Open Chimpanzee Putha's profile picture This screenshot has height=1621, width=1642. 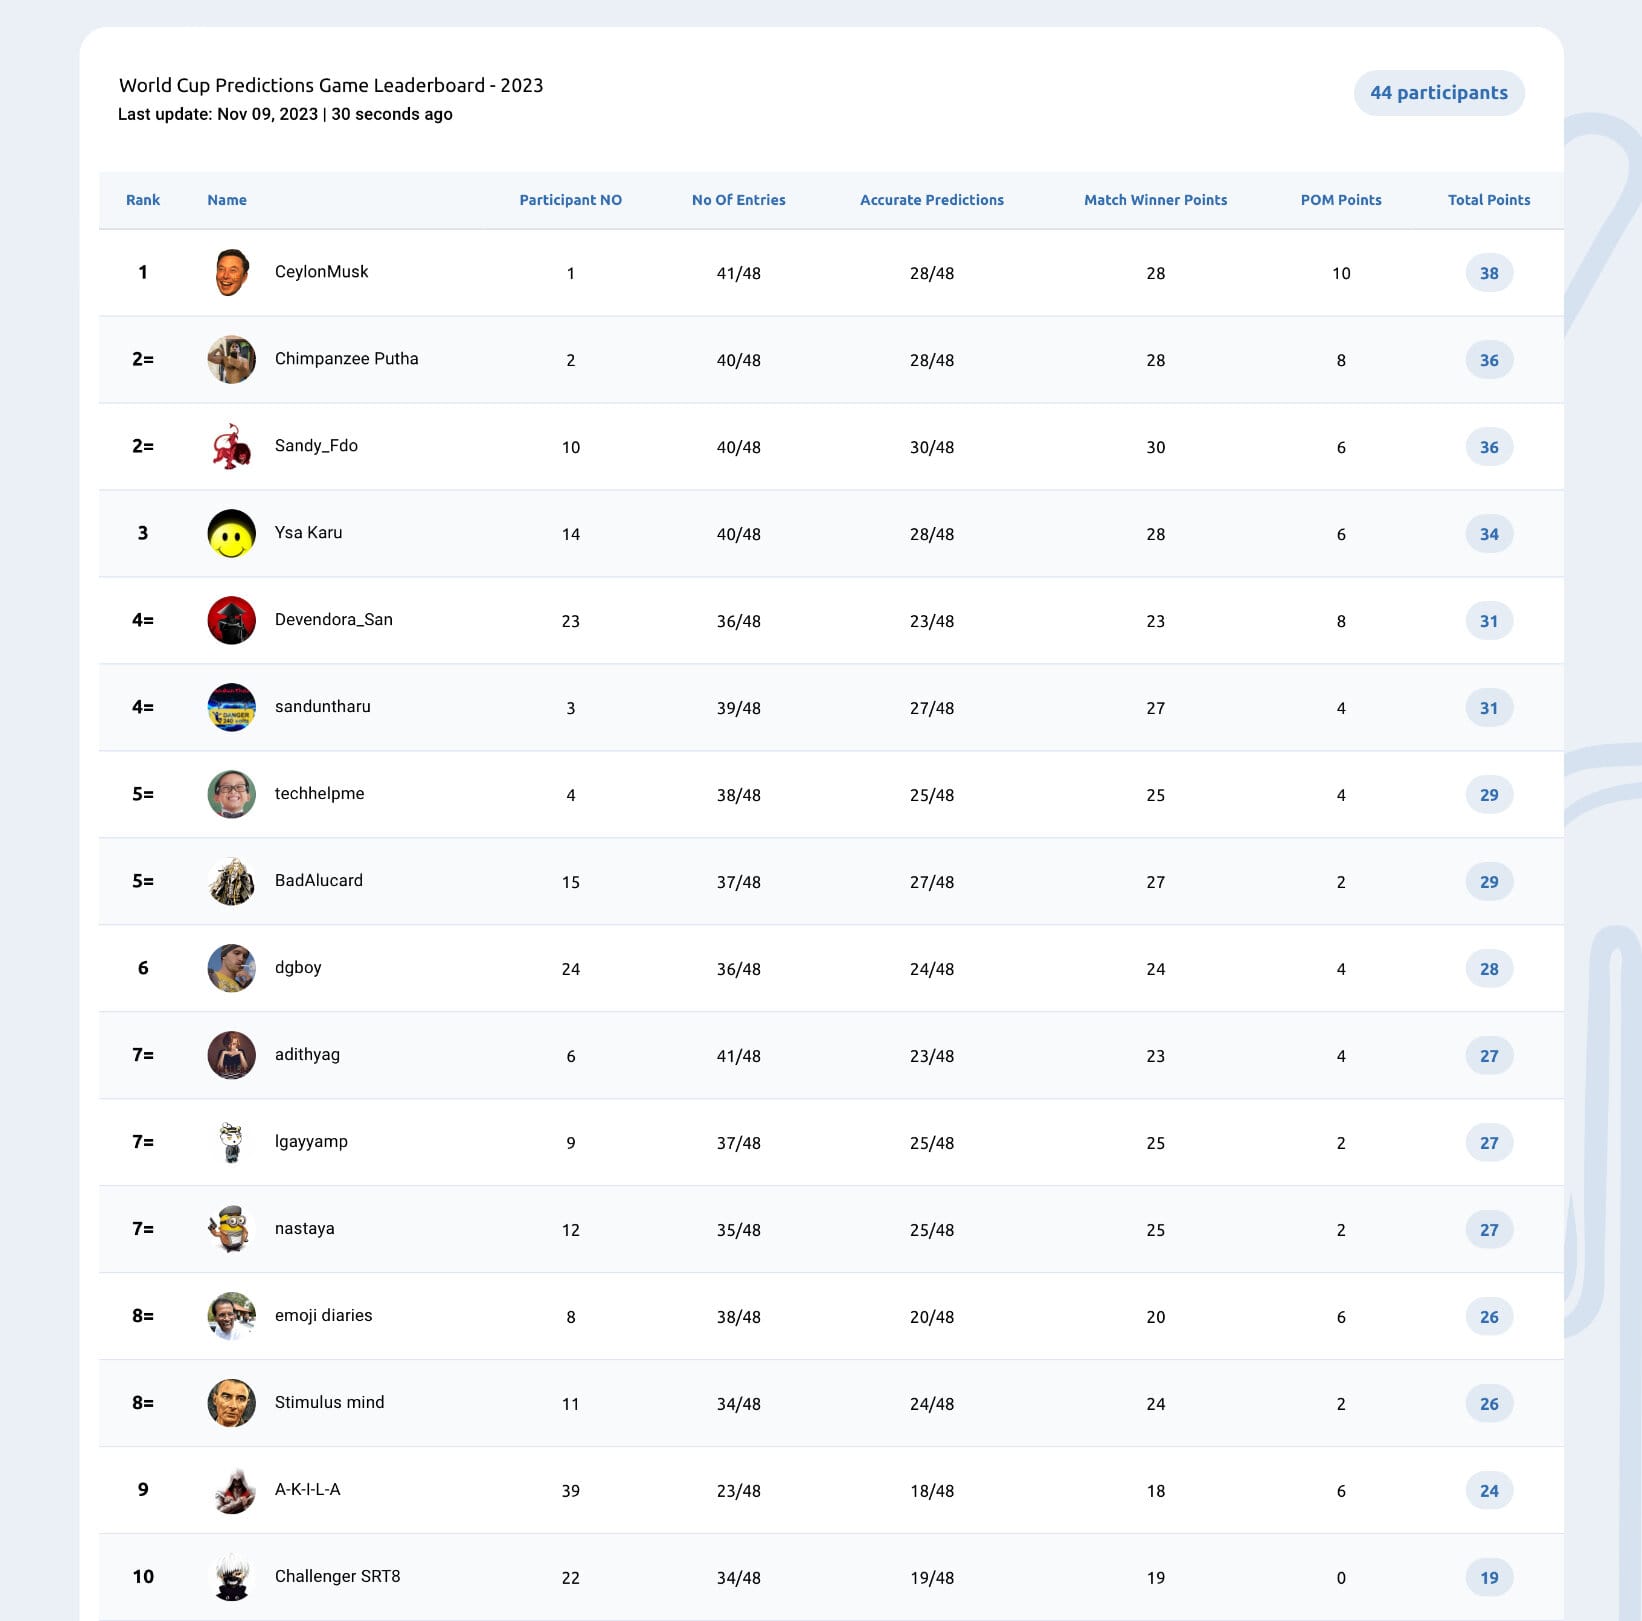tap(231, 359)
